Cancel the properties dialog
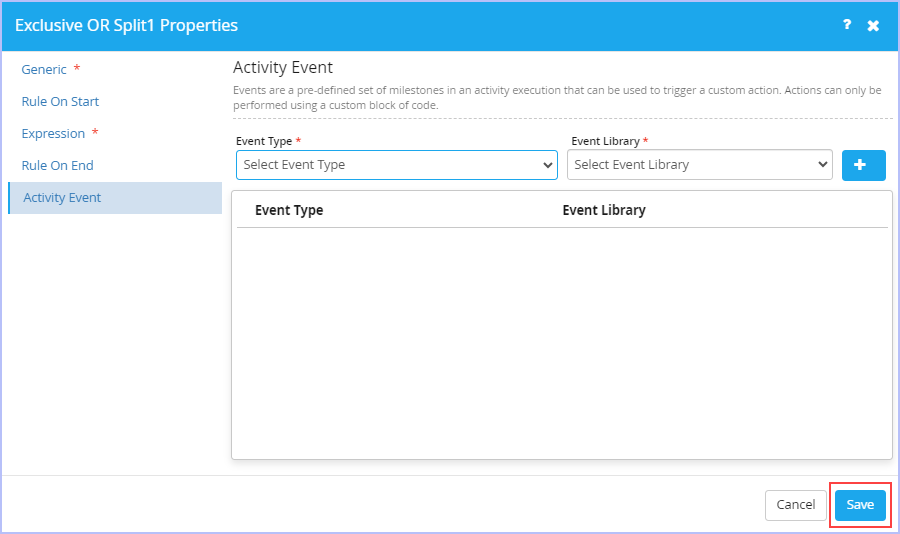Viewport: 900px width, 534px height. 796,505
